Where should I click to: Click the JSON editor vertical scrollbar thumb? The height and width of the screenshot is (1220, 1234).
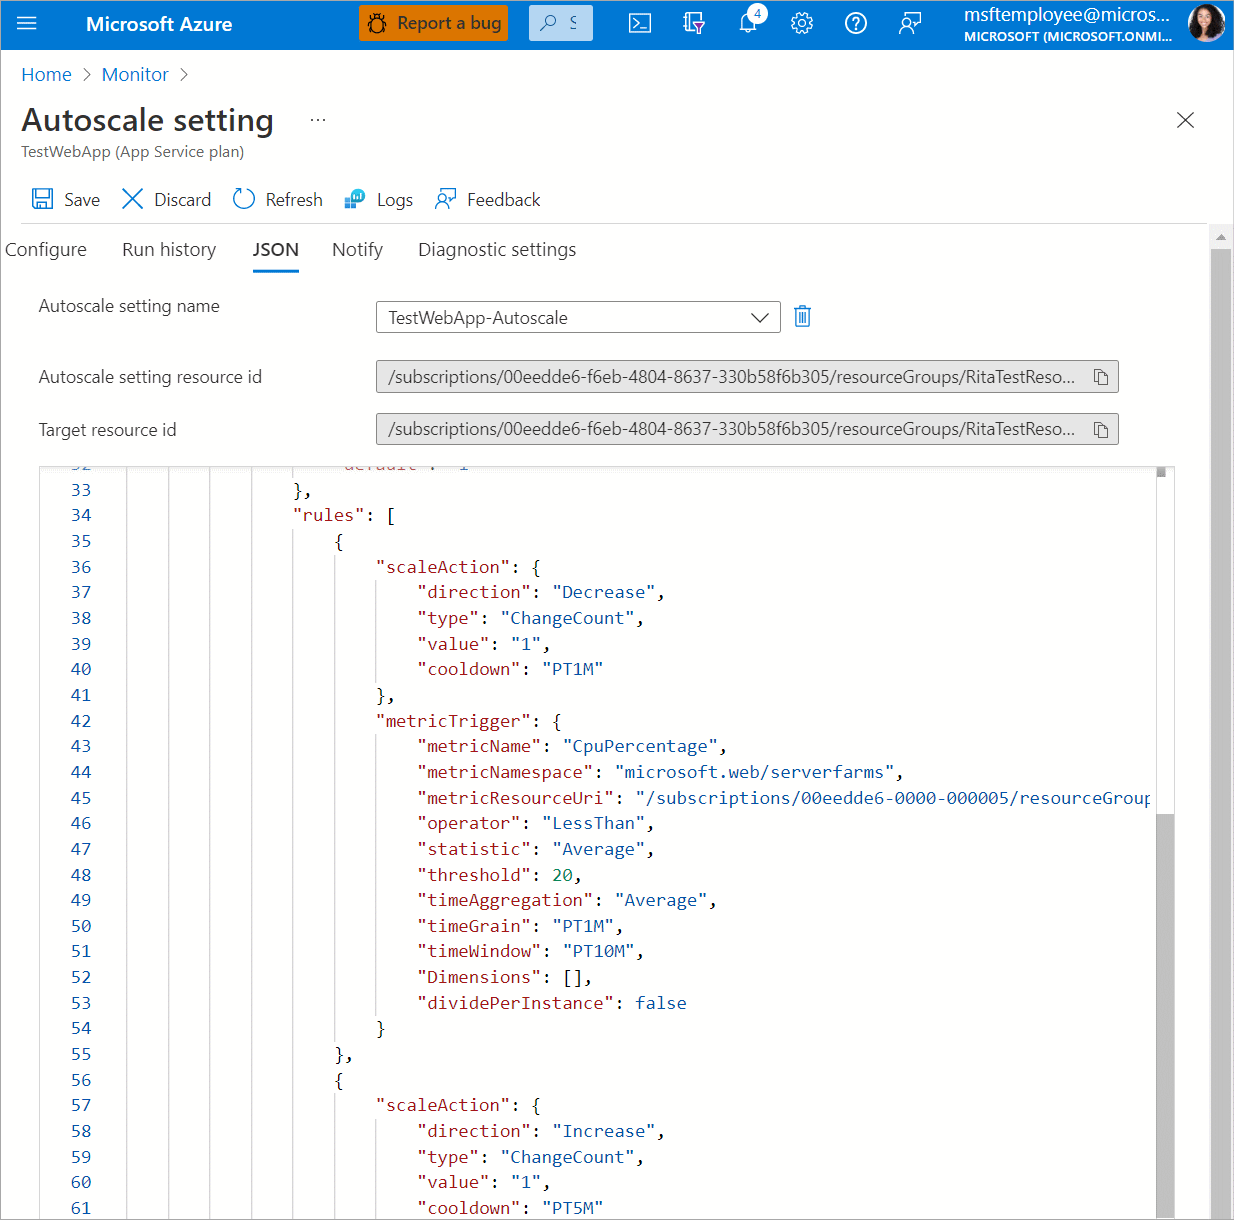click(x=1165, y=1000)
